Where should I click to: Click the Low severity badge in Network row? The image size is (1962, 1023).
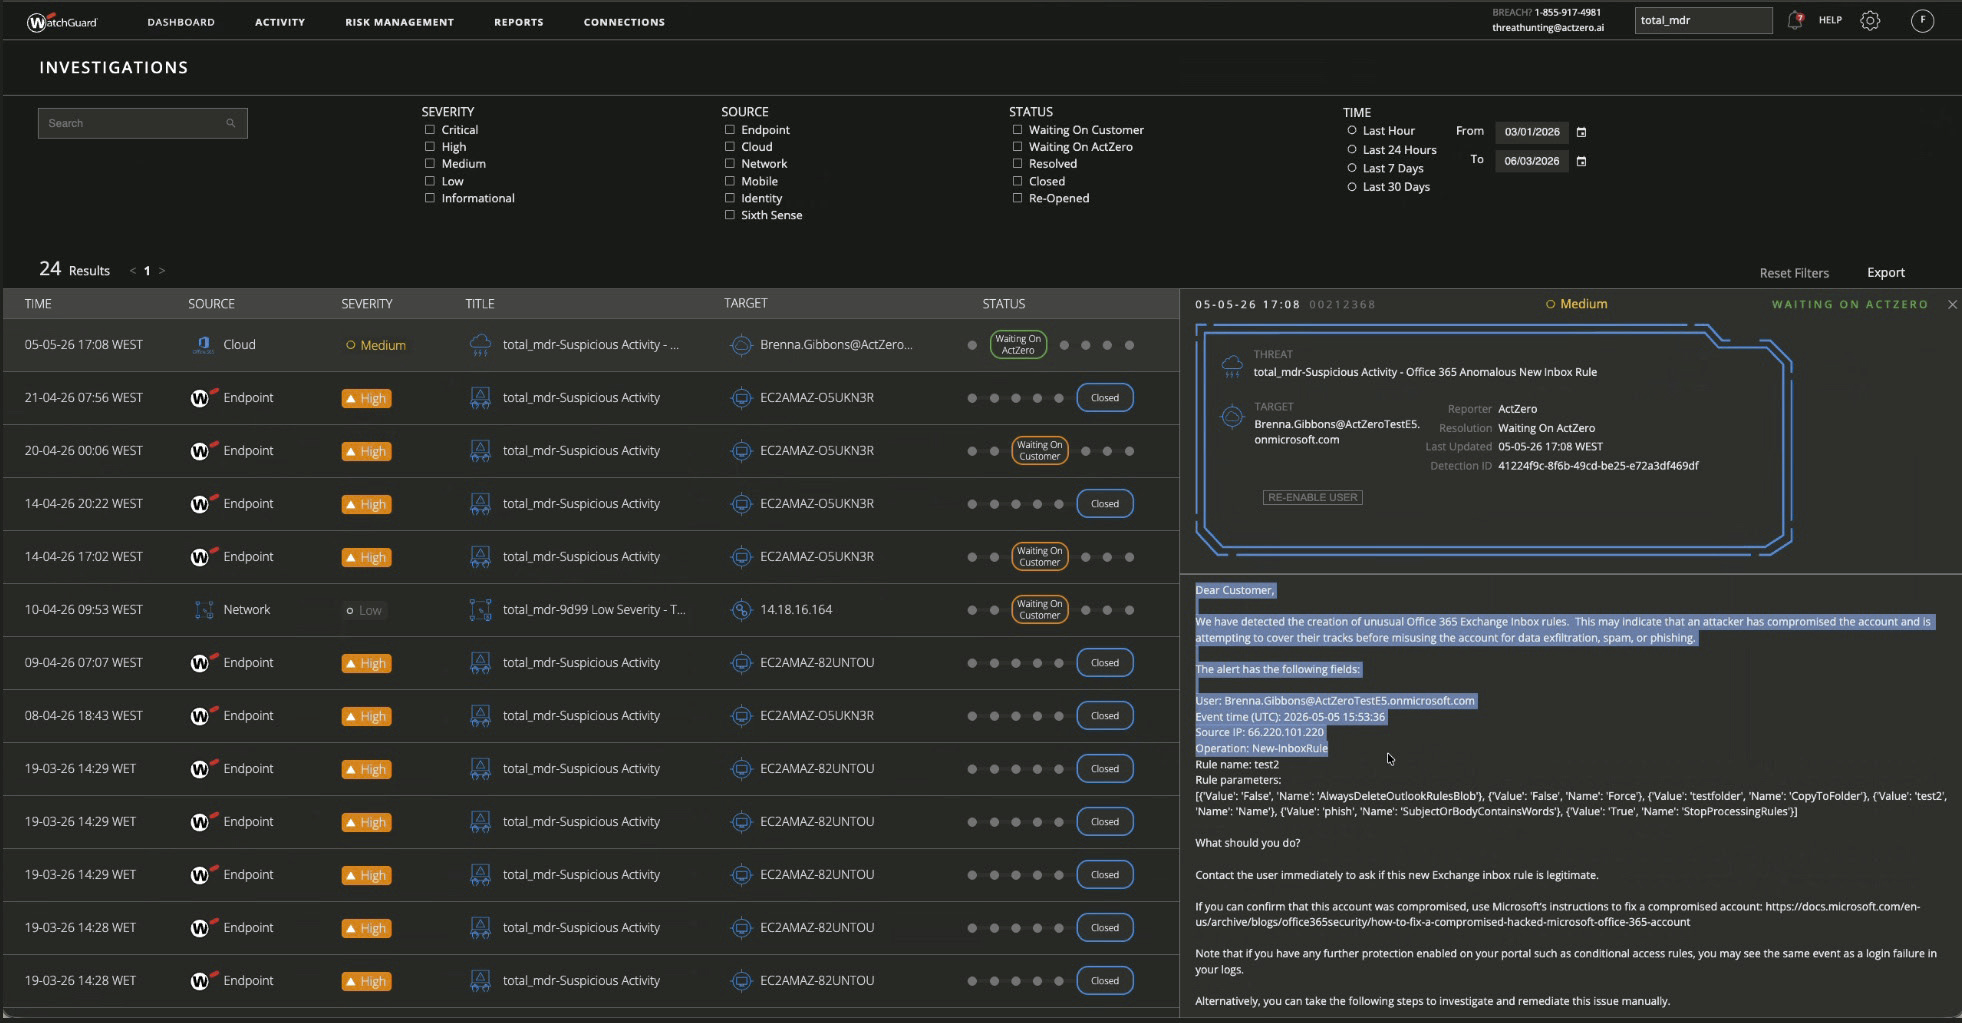coord(364,610)
